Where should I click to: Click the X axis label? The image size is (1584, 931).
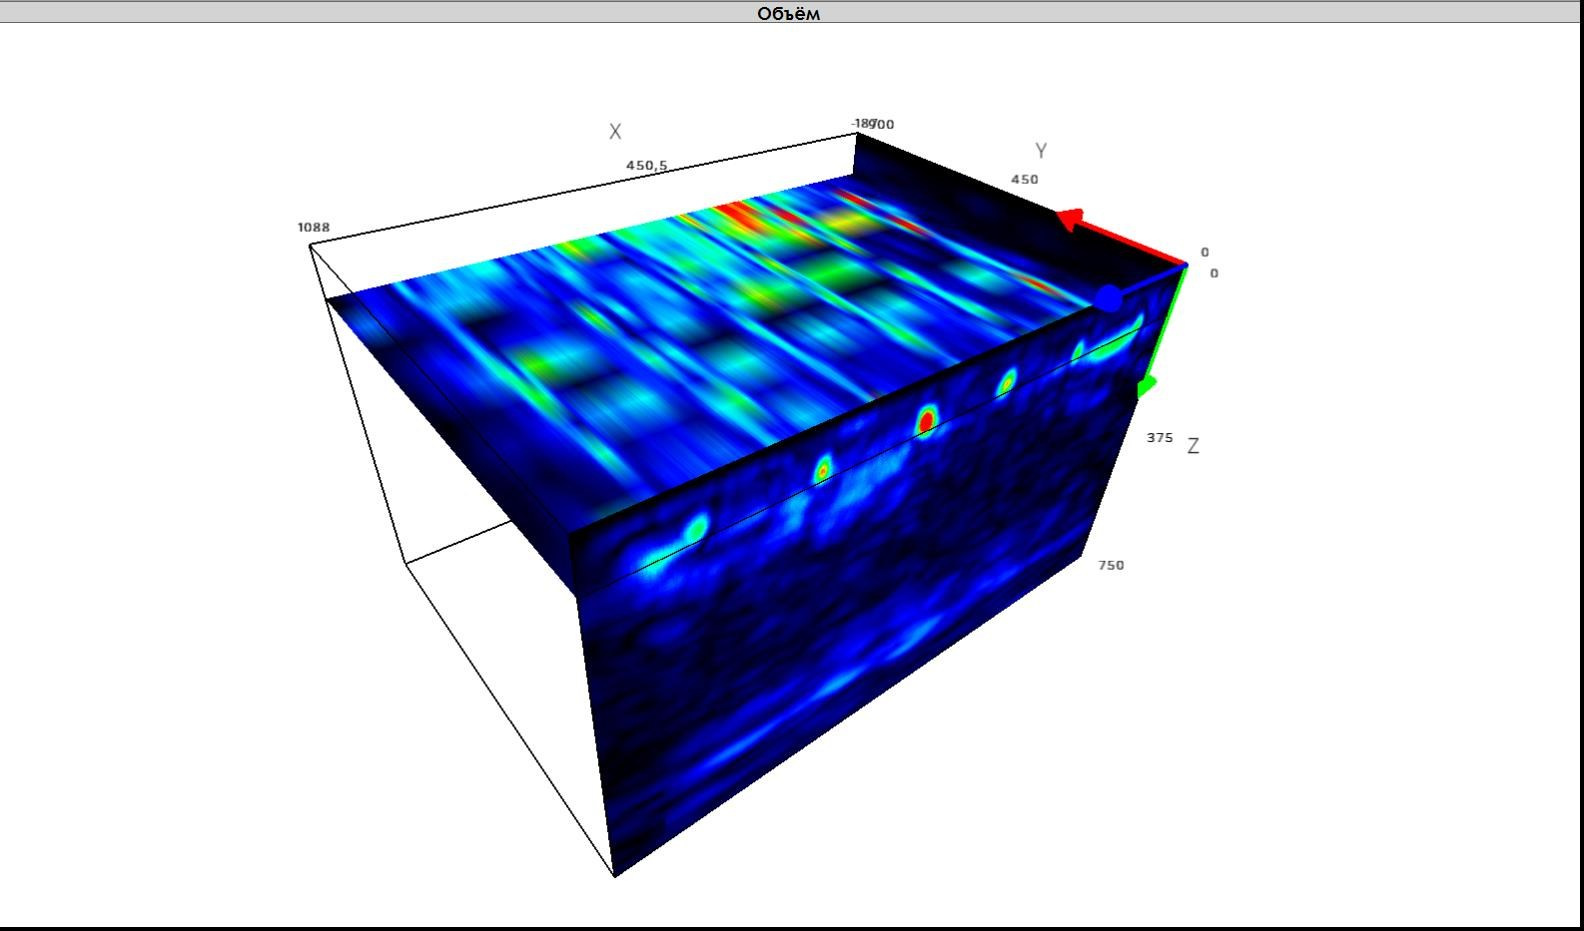(x=615, y=132)
